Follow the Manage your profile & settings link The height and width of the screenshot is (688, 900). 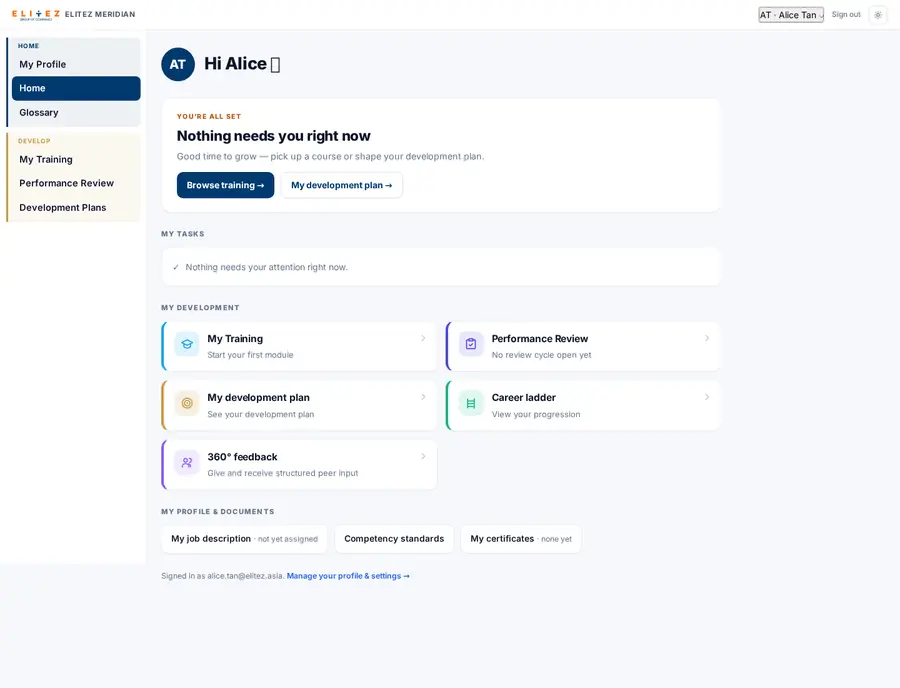(348, 576)
